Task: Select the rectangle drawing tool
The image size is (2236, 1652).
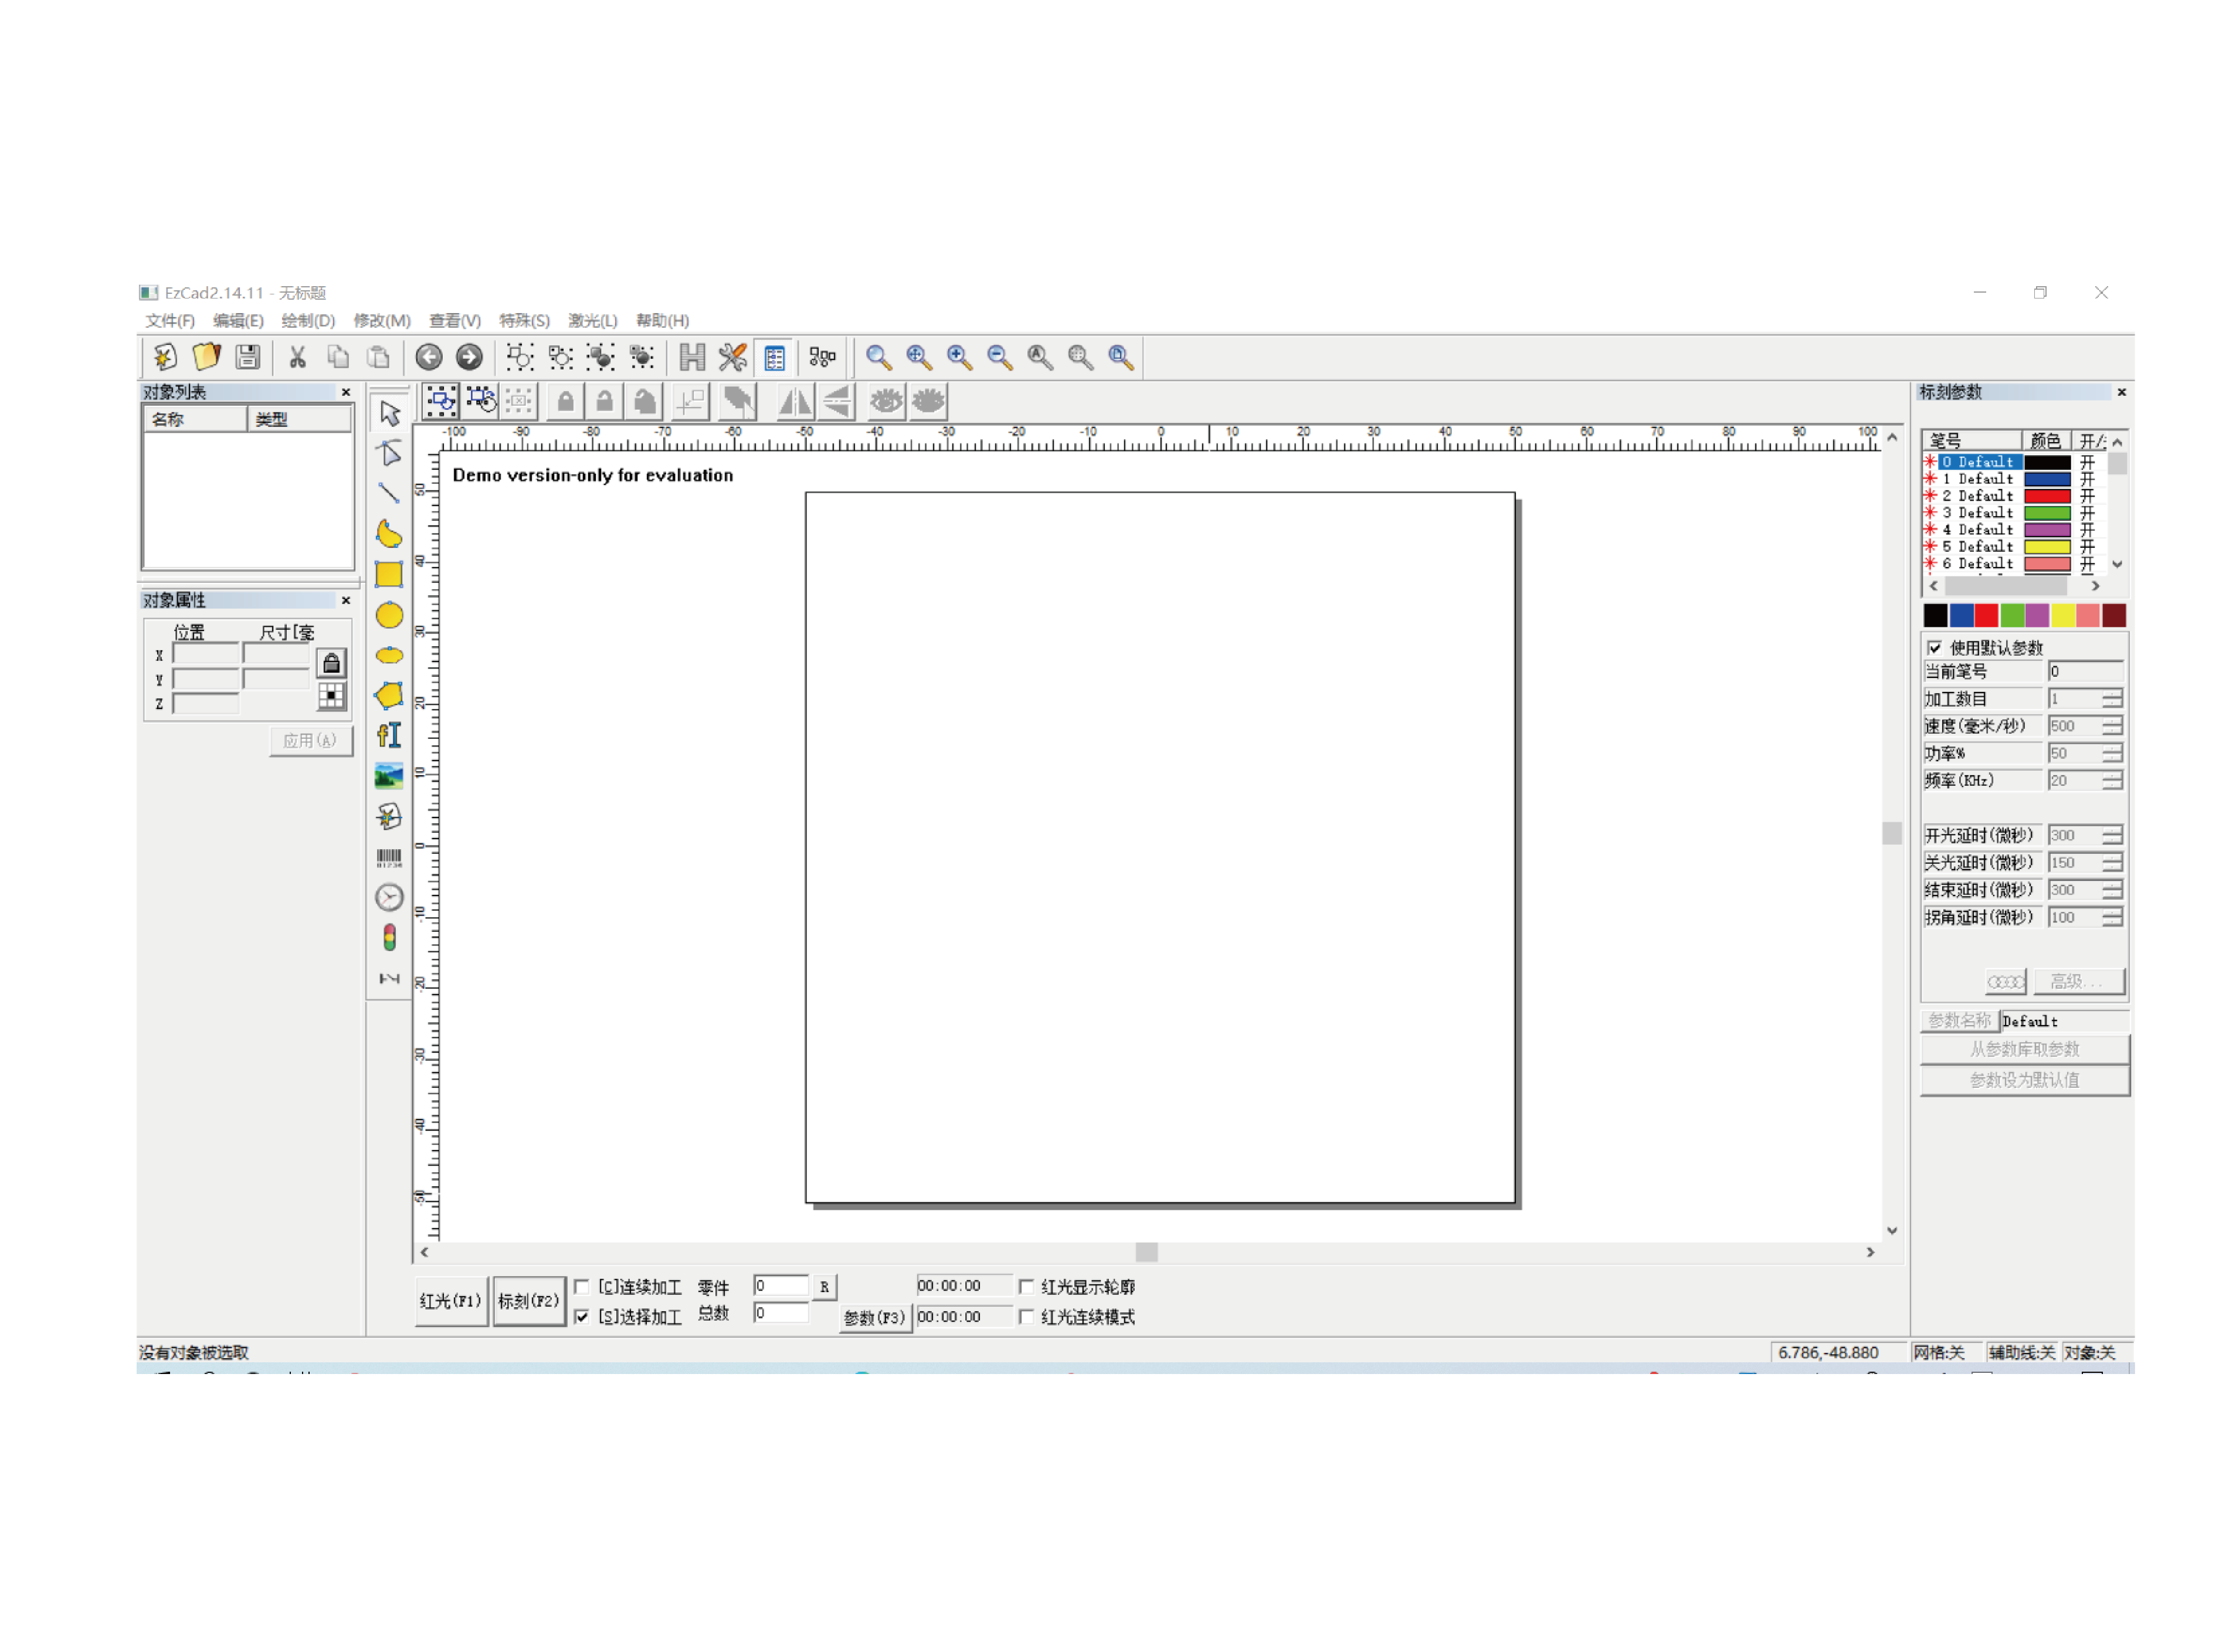Action: [389, 575]
